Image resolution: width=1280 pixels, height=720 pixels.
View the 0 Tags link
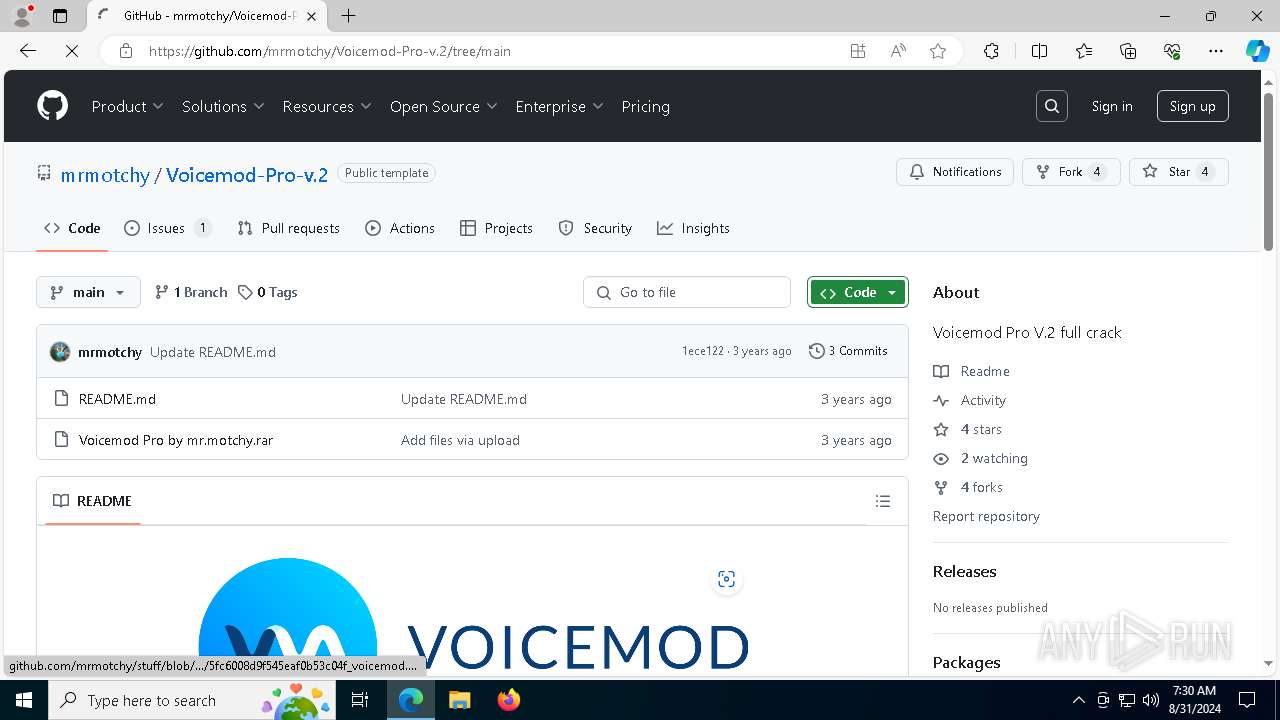pos(267,292)
